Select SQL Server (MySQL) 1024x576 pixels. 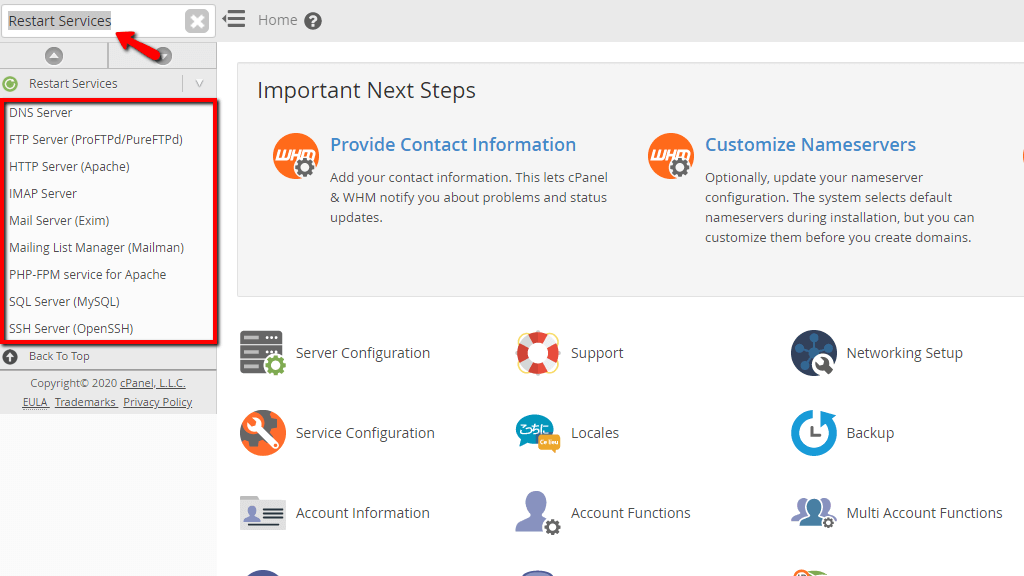tap(64, 301)
